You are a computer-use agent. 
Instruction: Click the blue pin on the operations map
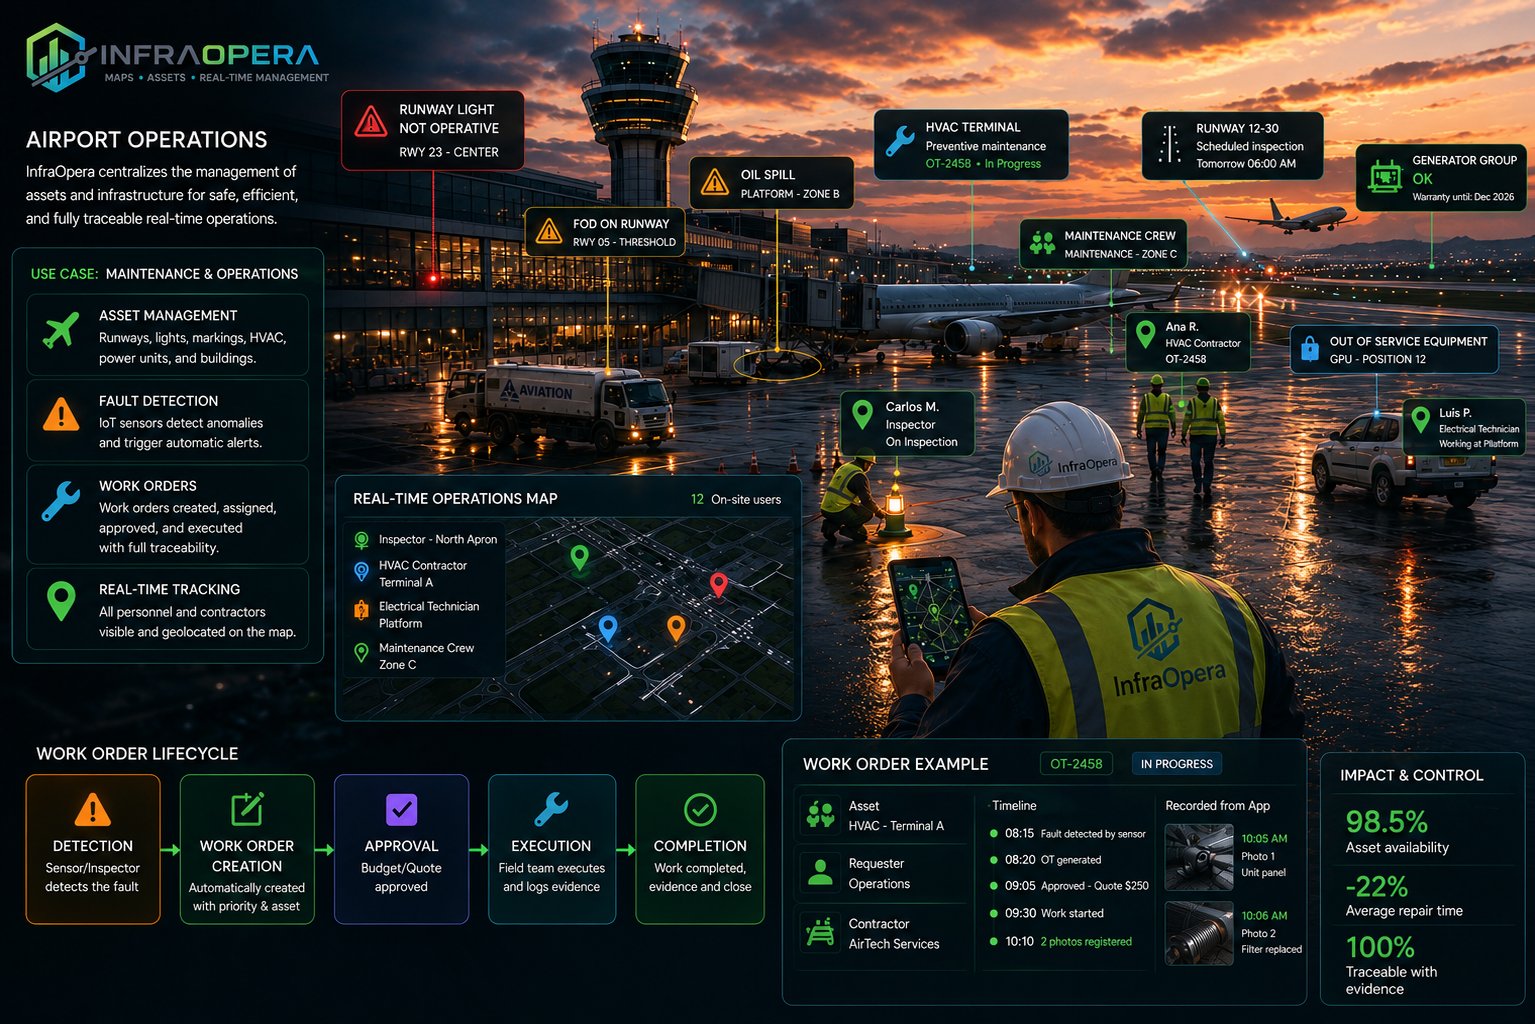607,628
